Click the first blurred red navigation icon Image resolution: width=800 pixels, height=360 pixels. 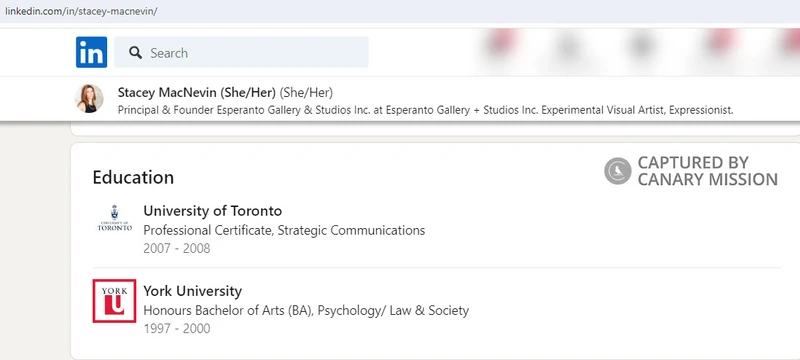(502, 42)
